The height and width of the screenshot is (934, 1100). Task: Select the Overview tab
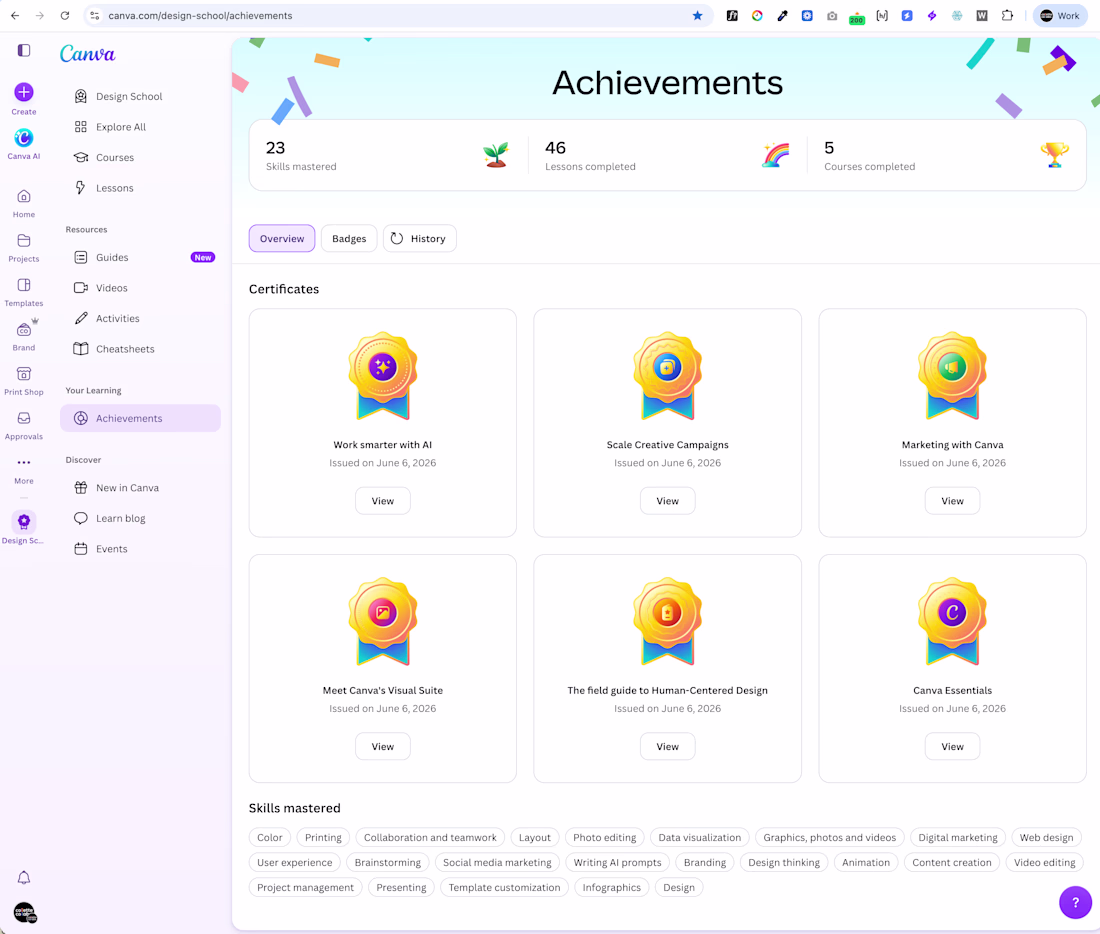click(282, 239)
